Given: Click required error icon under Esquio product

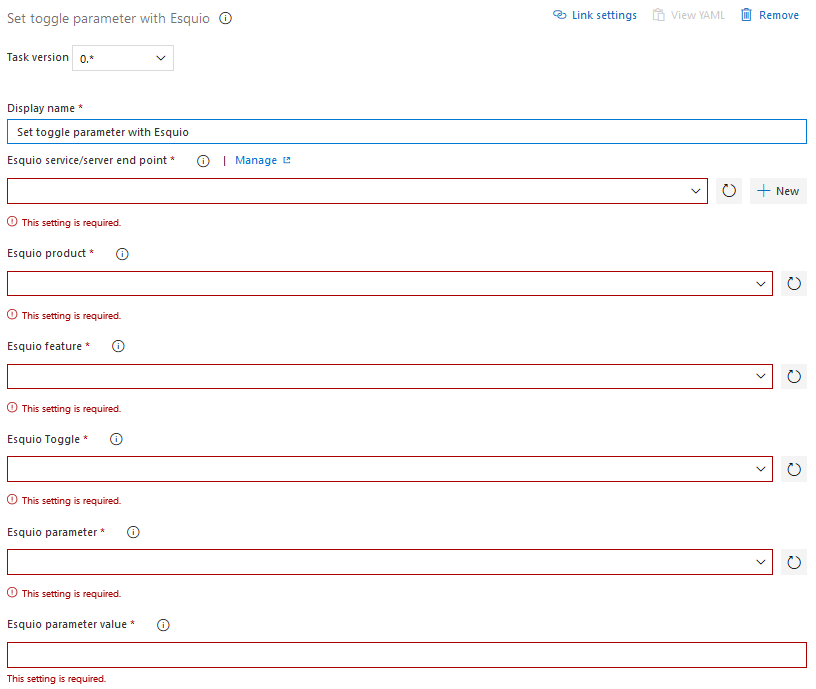Looking at the screenshot, I should [12, 315].
